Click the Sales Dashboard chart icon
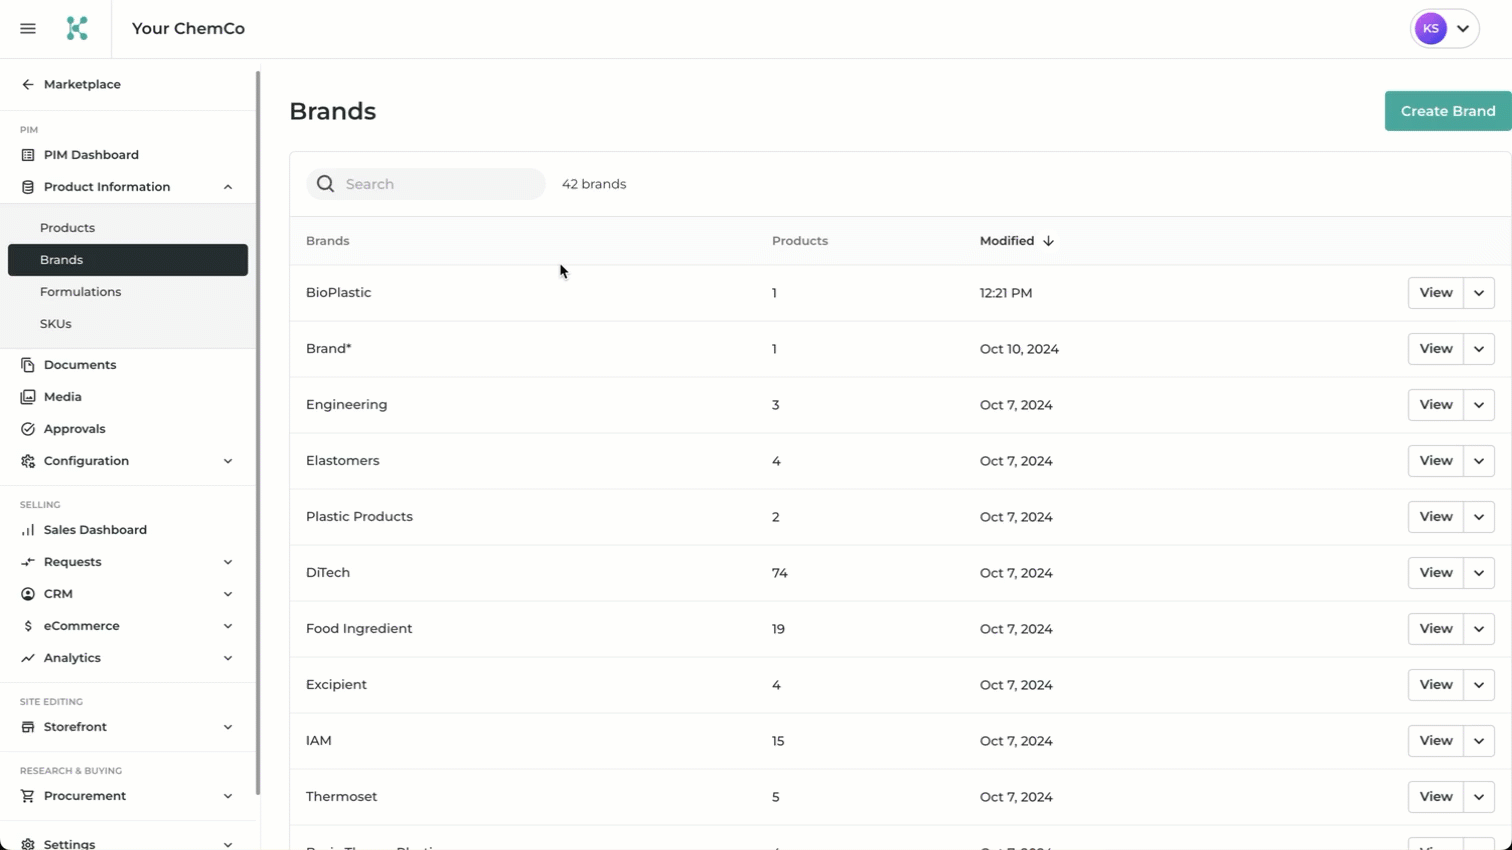 pos(28,530)
